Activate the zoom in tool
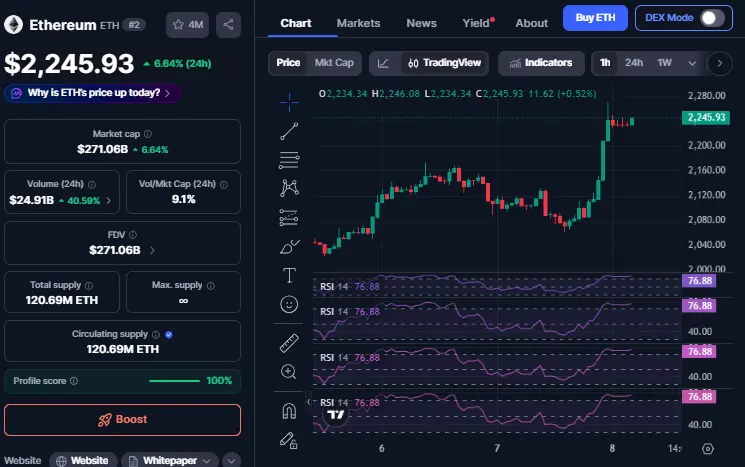Viewport: 745px width, 467px height. coord(289,372)
